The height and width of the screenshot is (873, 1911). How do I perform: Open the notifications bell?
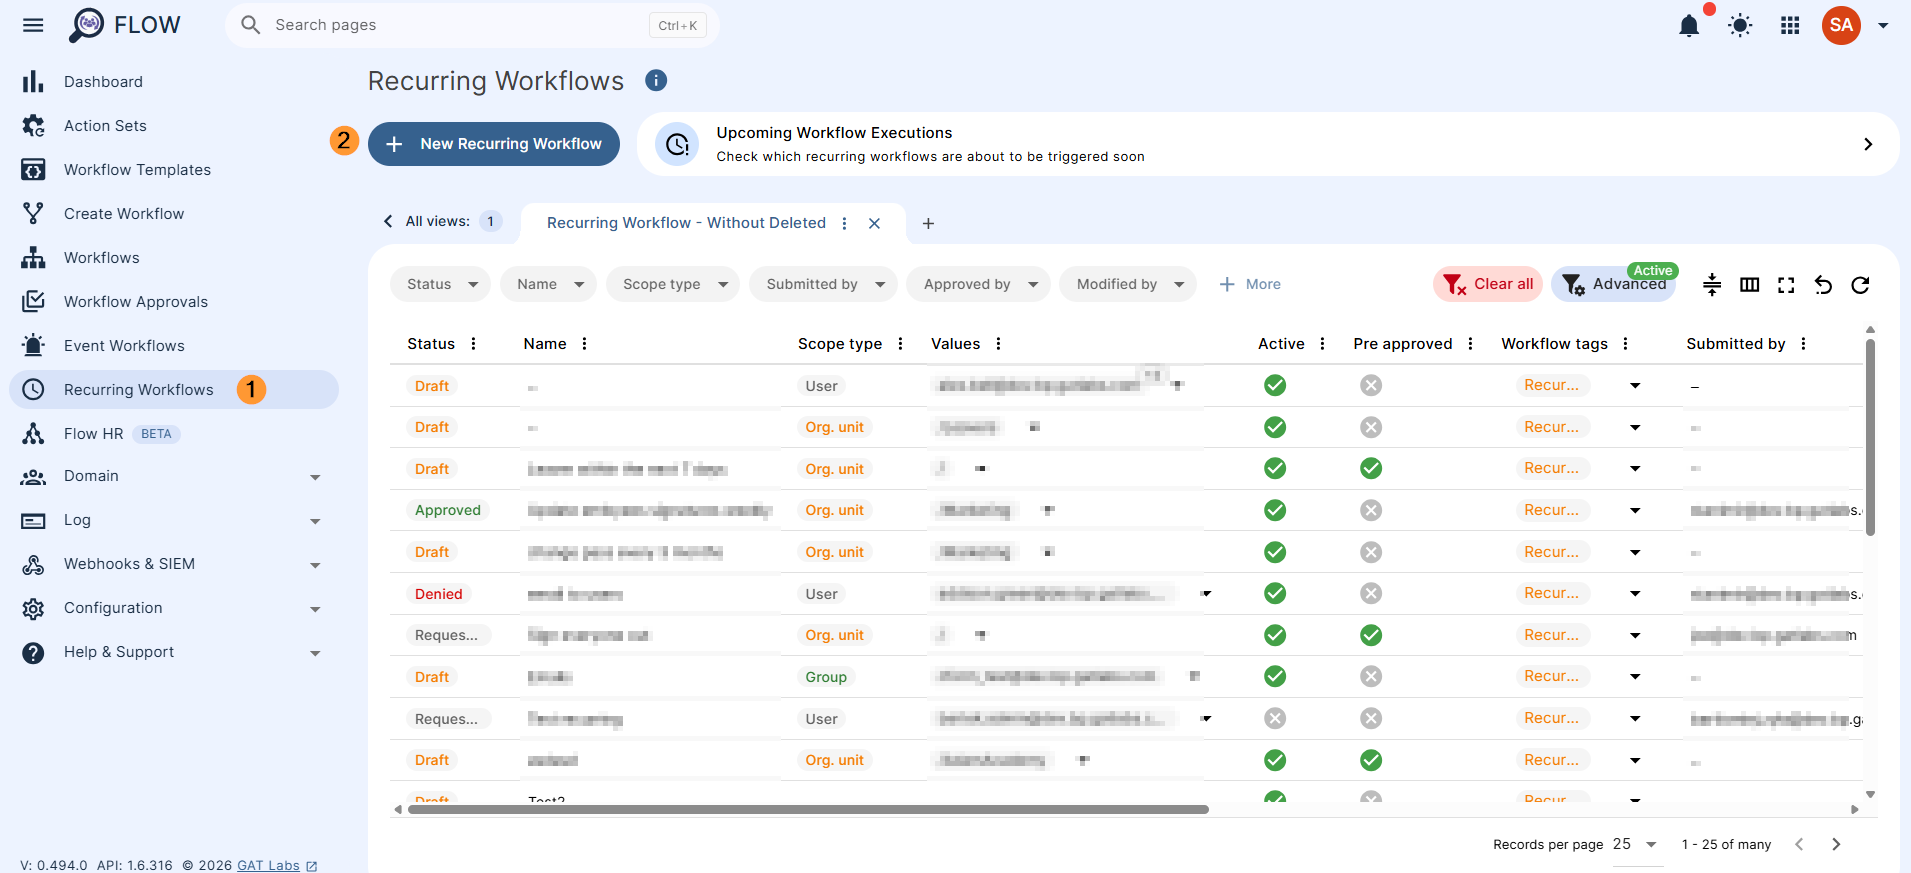pyautogui.click(x=1689, y=25)
